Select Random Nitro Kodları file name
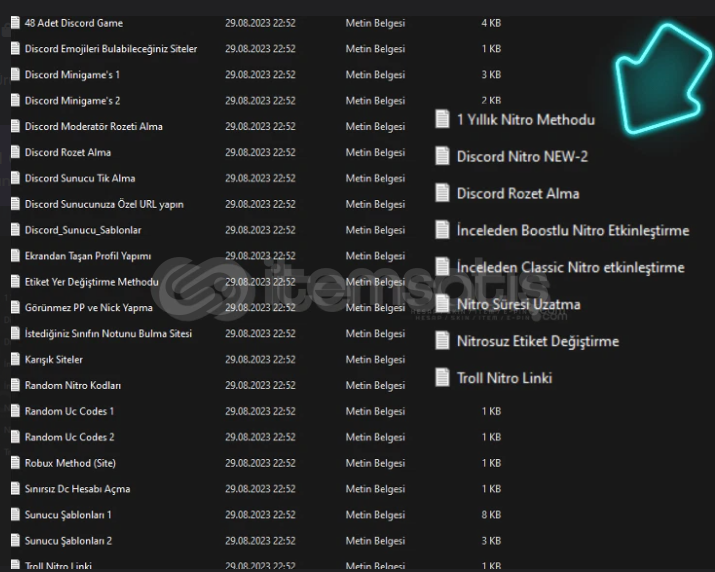Image resolution: width=715 pixels, height=572 pixels. coord(73,385)
